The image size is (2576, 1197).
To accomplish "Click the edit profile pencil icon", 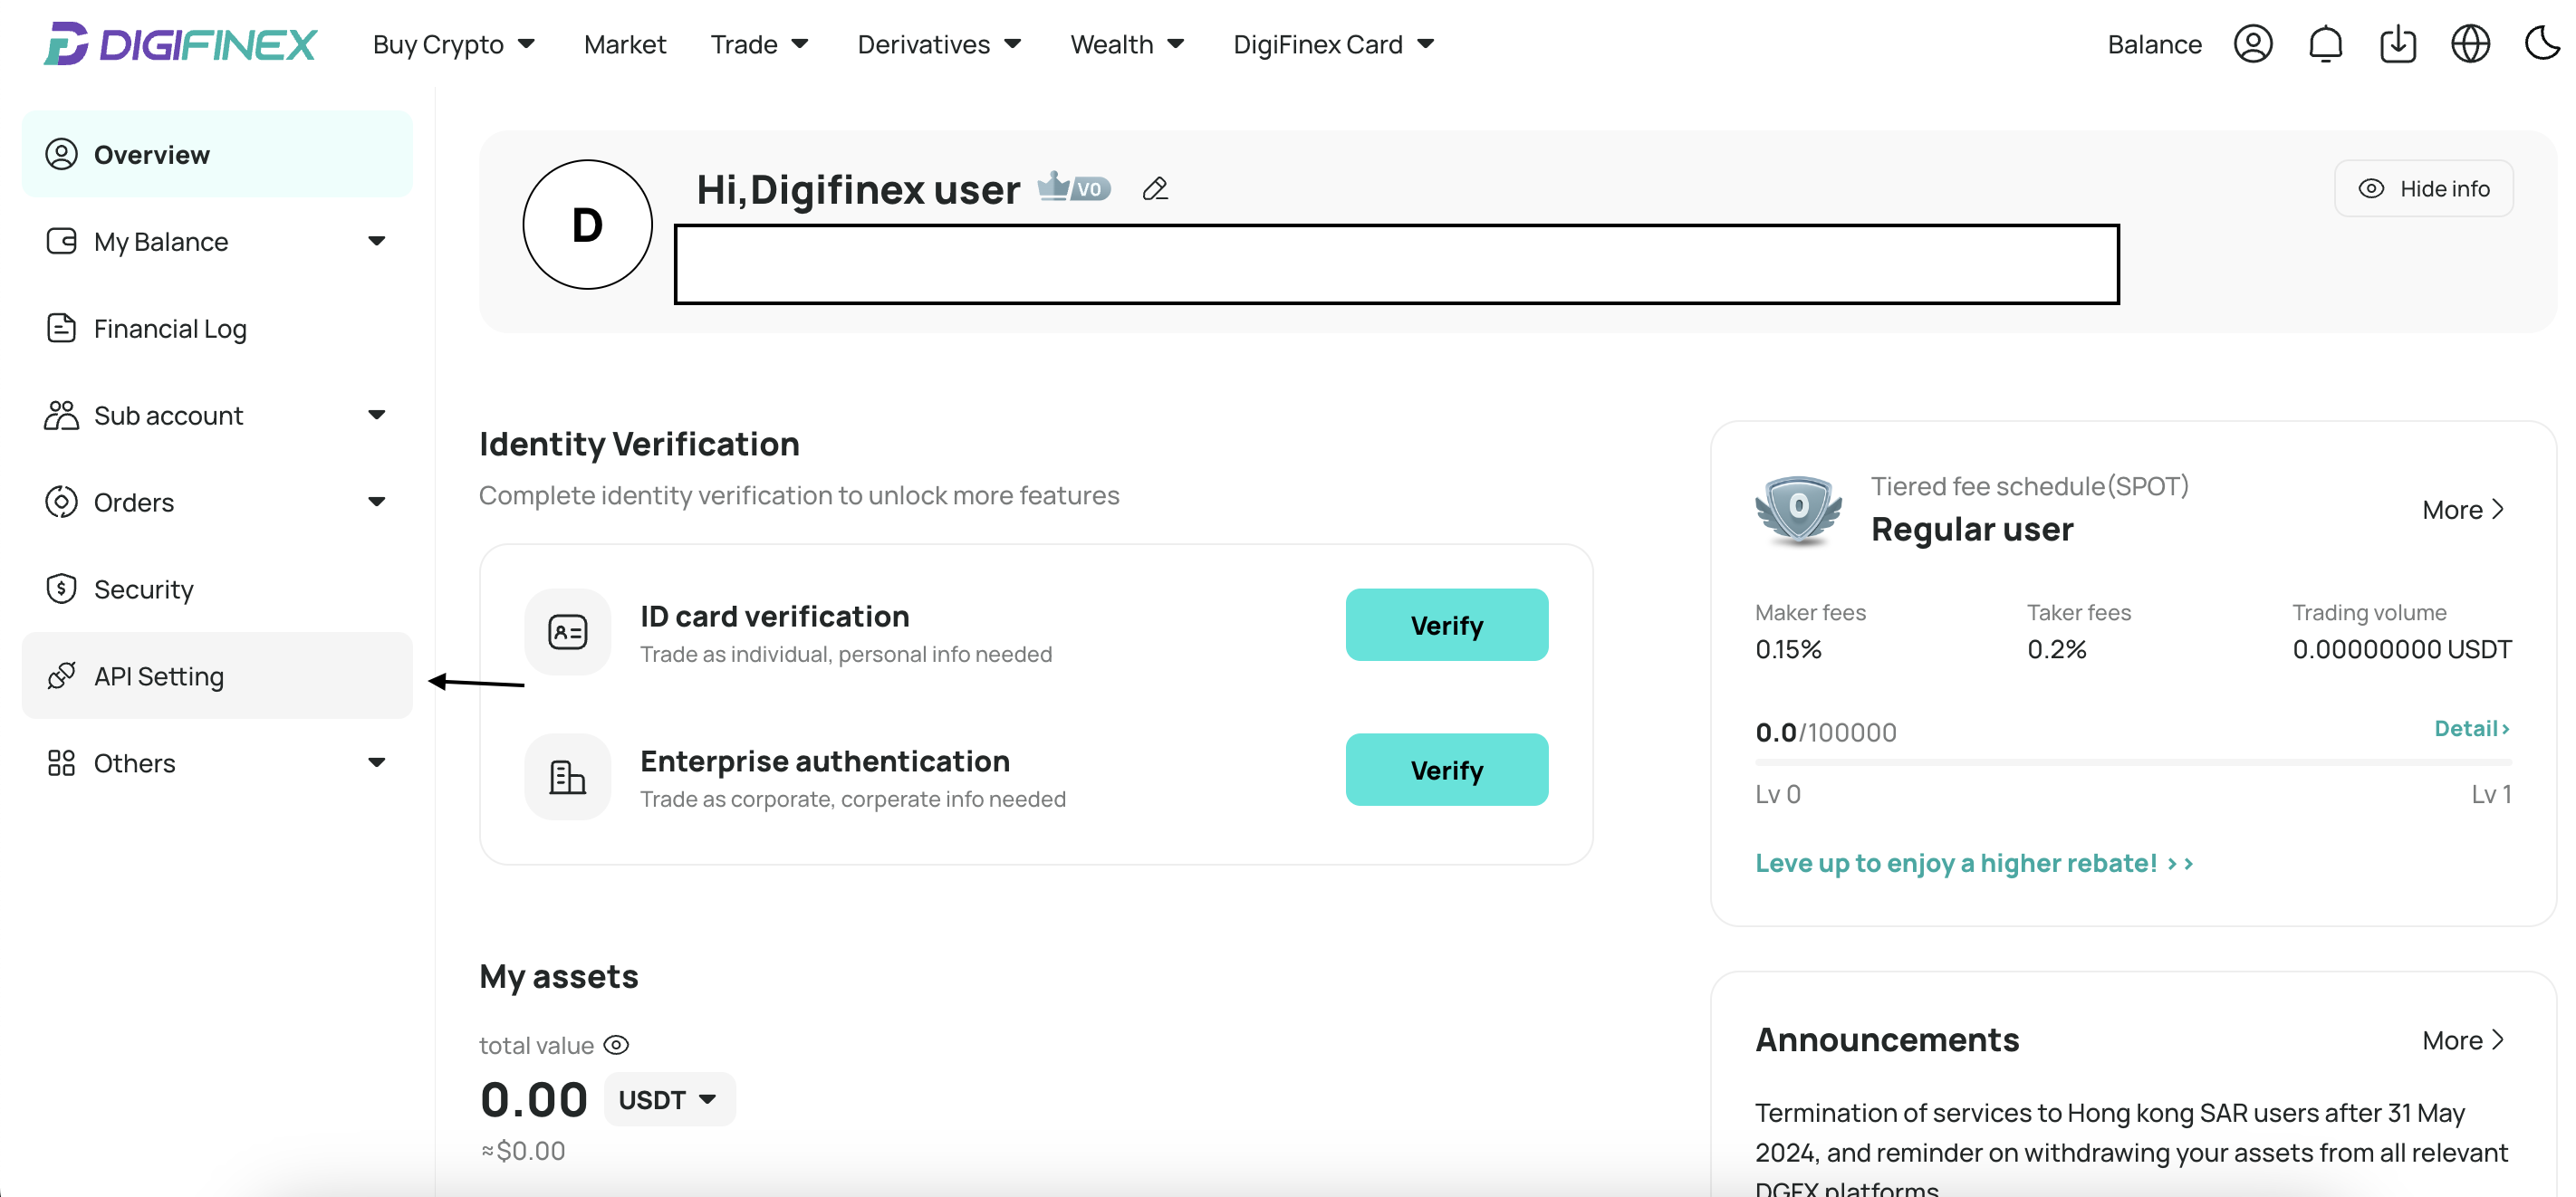I will click(x=1155, y=186).
